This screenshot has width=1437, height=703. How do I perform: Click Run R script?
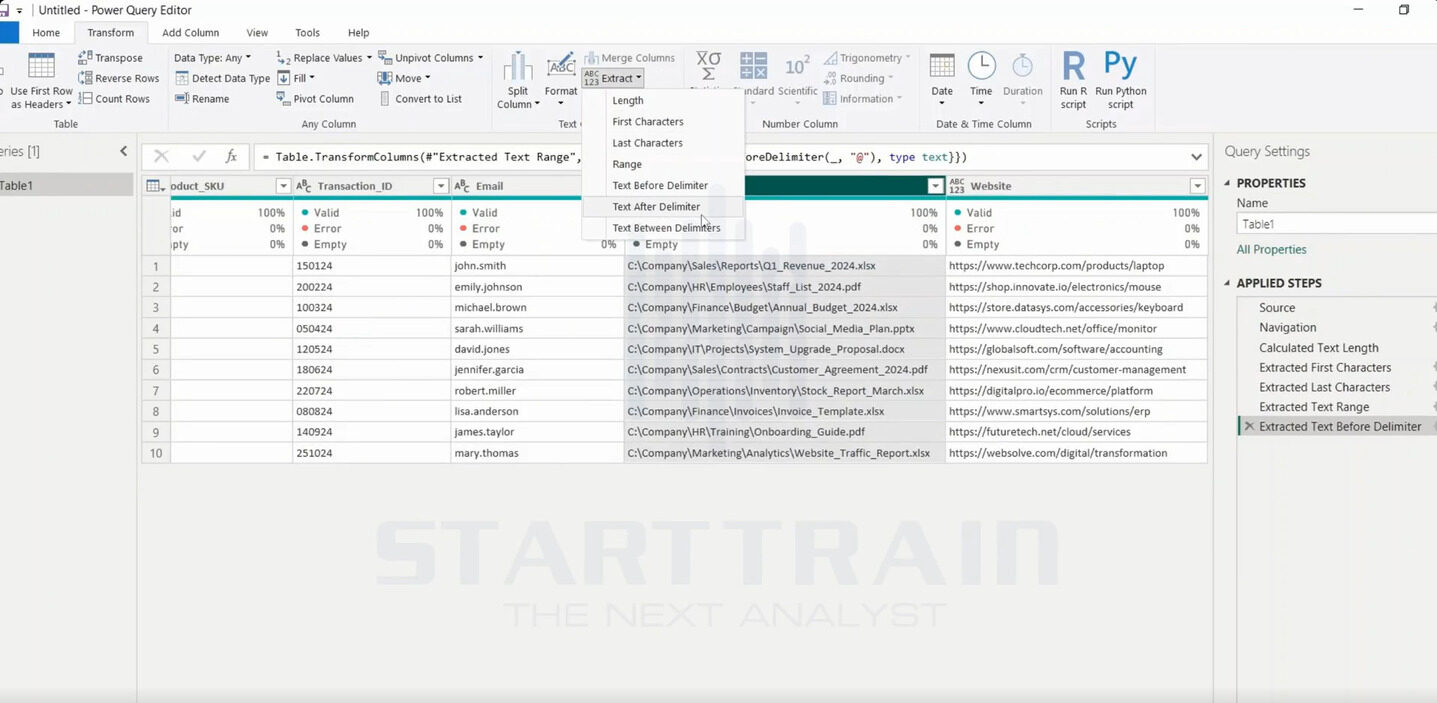pyautogui.click(x=1073, y=80)
